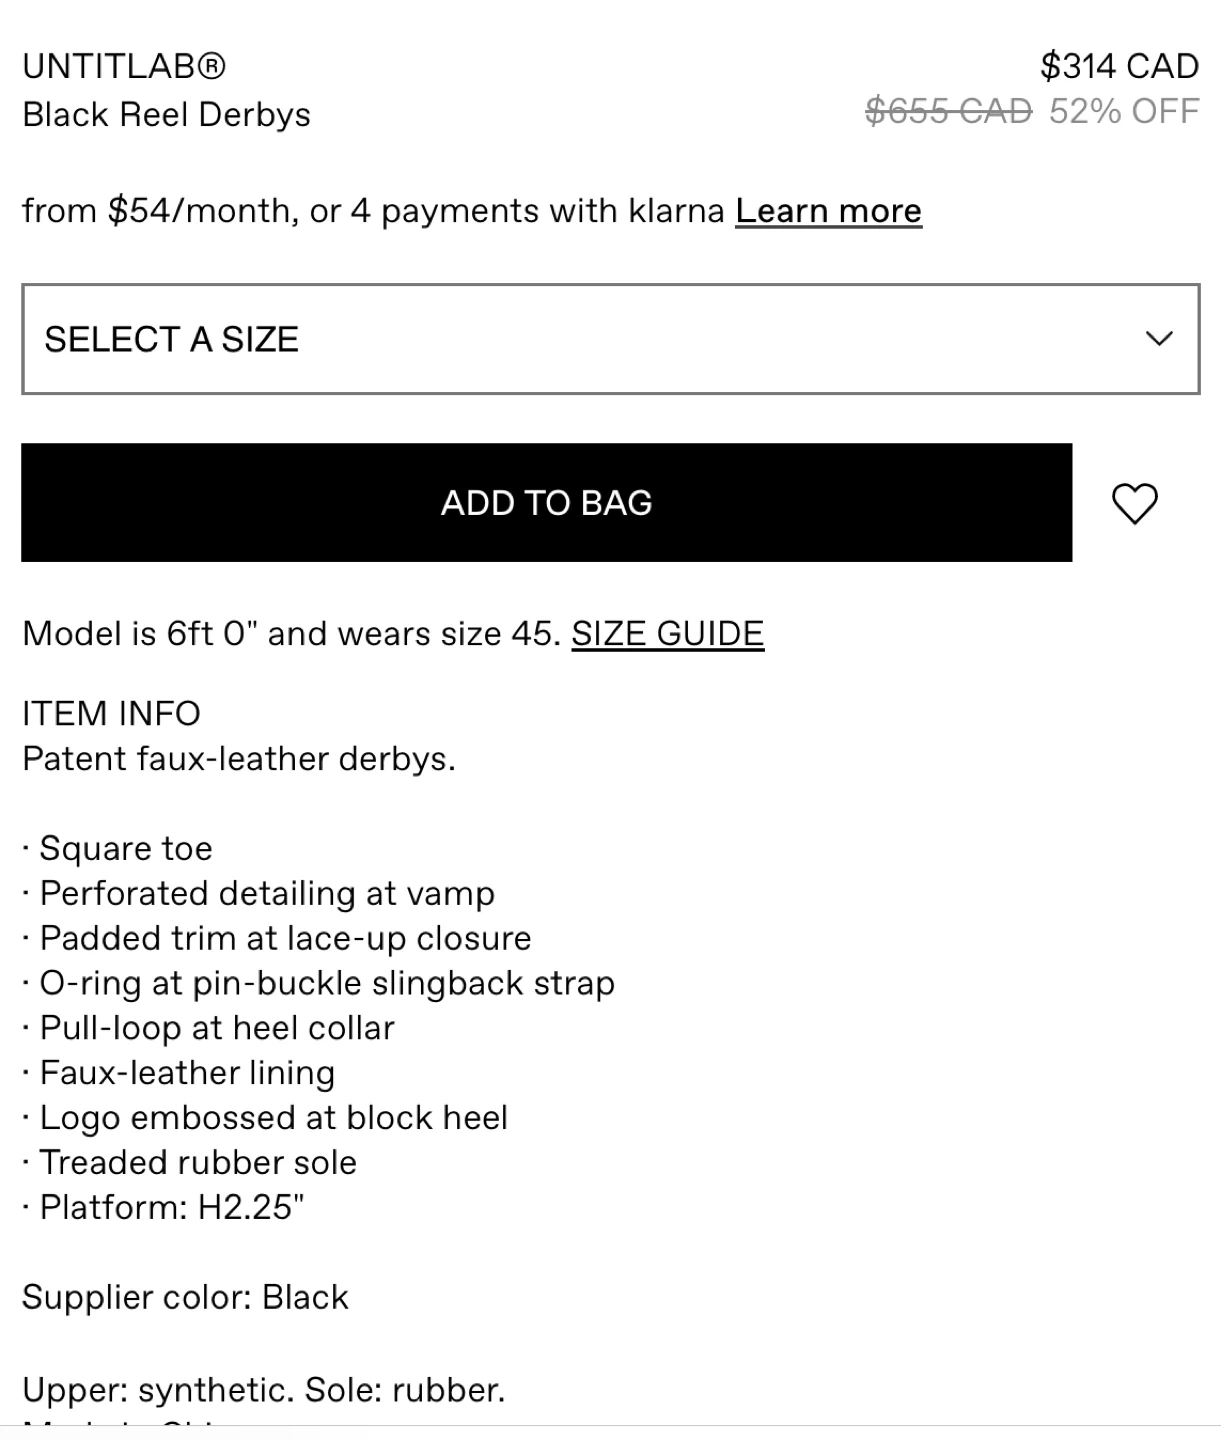The width and height of the screenshot is (1221, 1440).
Task: Click the UNTITLAB brand name
Action: pyautogui.click(x=124, y=66)
